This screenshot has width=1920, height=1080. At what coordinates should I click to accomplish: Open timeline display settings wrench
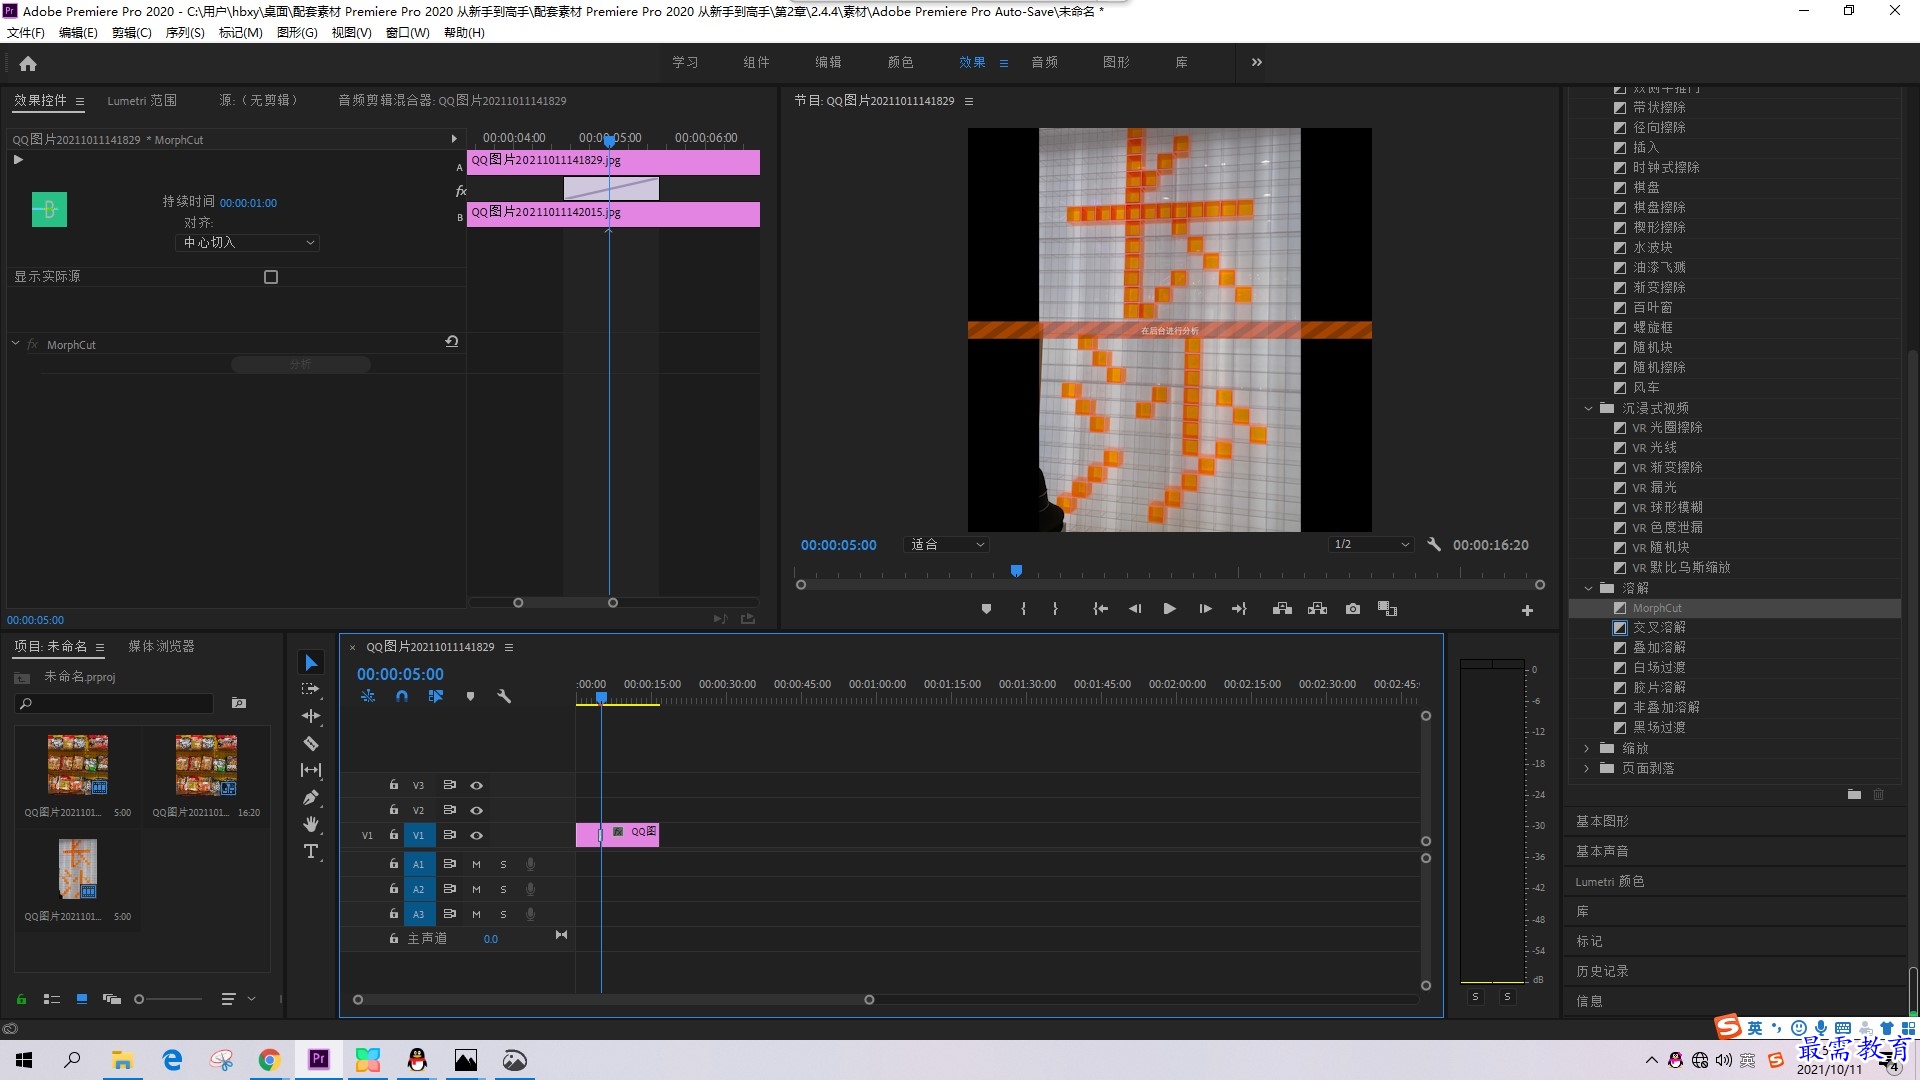pyautogui.click(x=504, y=696)
